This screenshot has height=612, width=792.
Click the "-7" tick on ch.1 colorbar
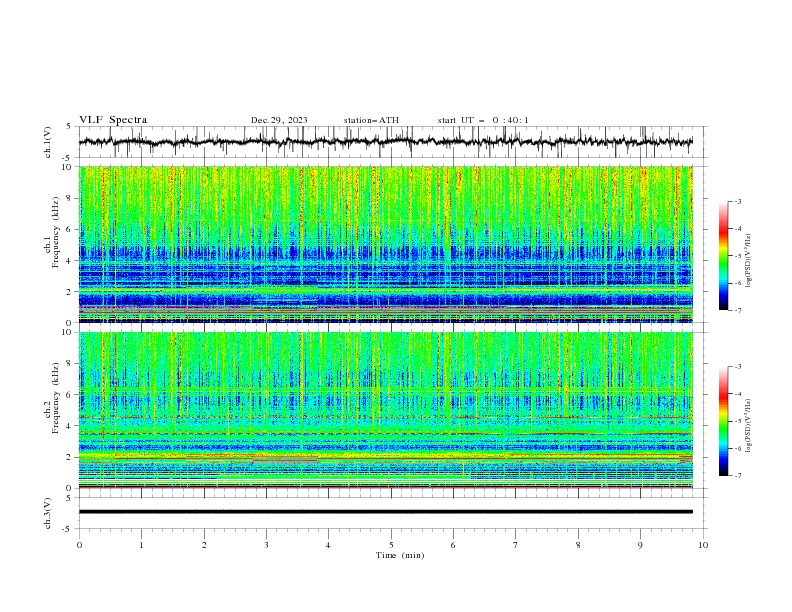(737, 311)
